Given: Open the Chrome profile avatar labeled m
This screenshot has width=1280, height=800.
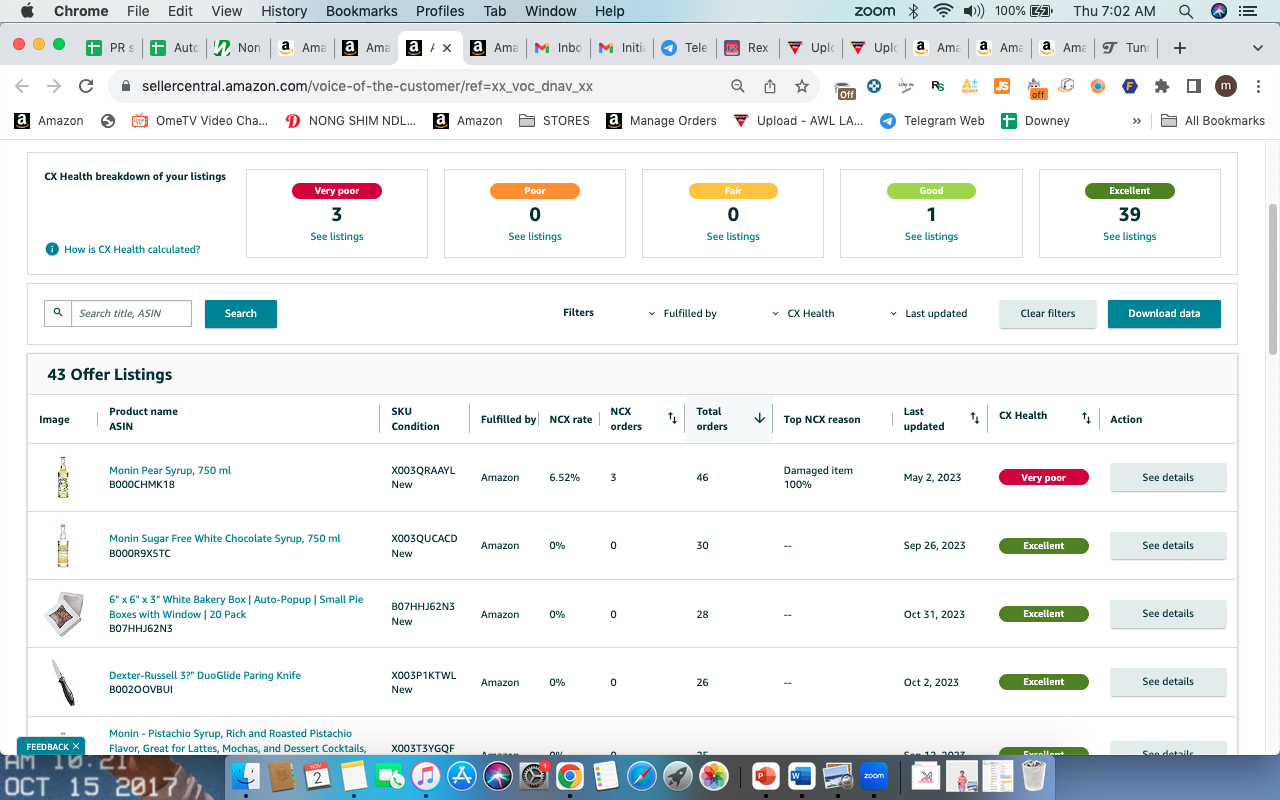Looking at the screenshot, I should click(1226, 86).
